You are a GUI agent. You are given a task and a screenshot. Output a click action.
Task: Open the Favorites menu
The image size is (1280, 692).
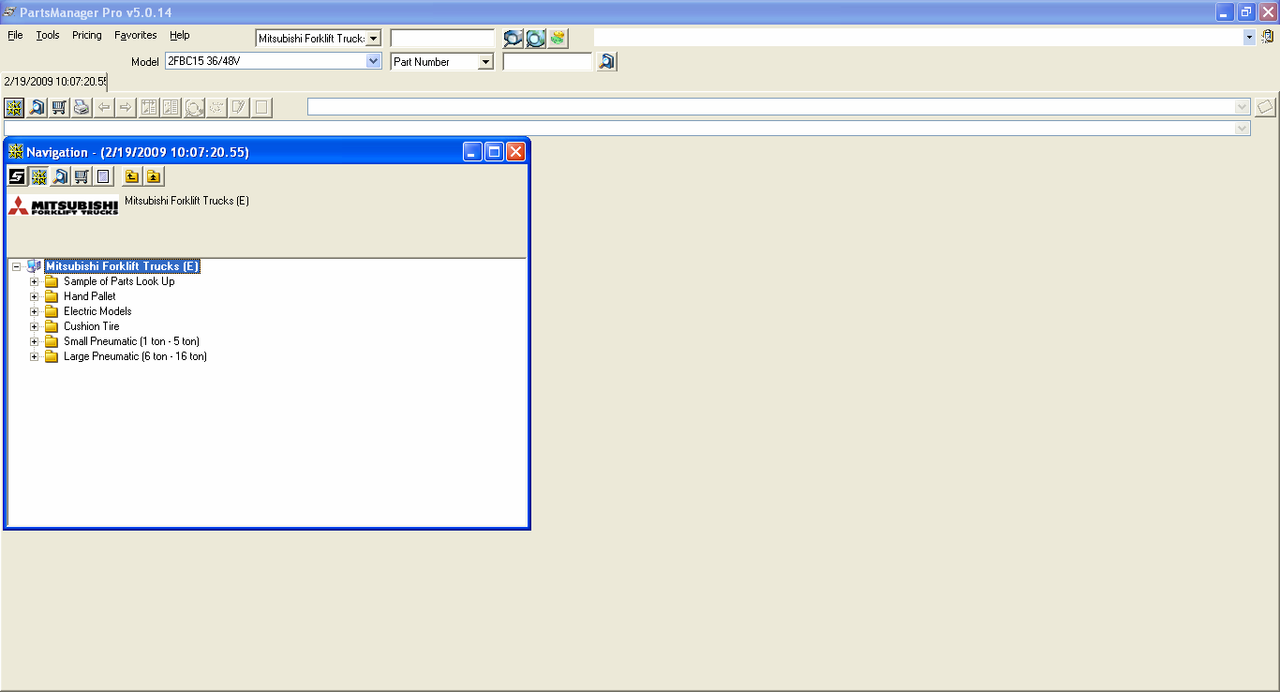point(136,35)
